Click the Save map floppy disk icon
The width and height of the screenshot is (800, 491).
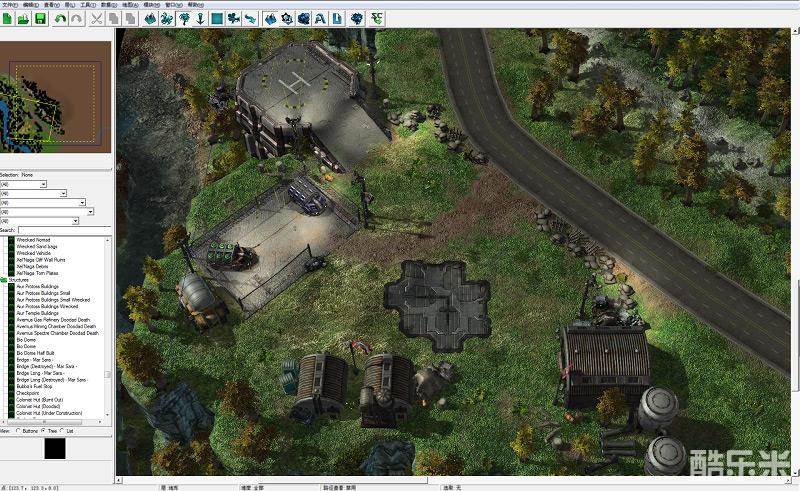(40, 18)
